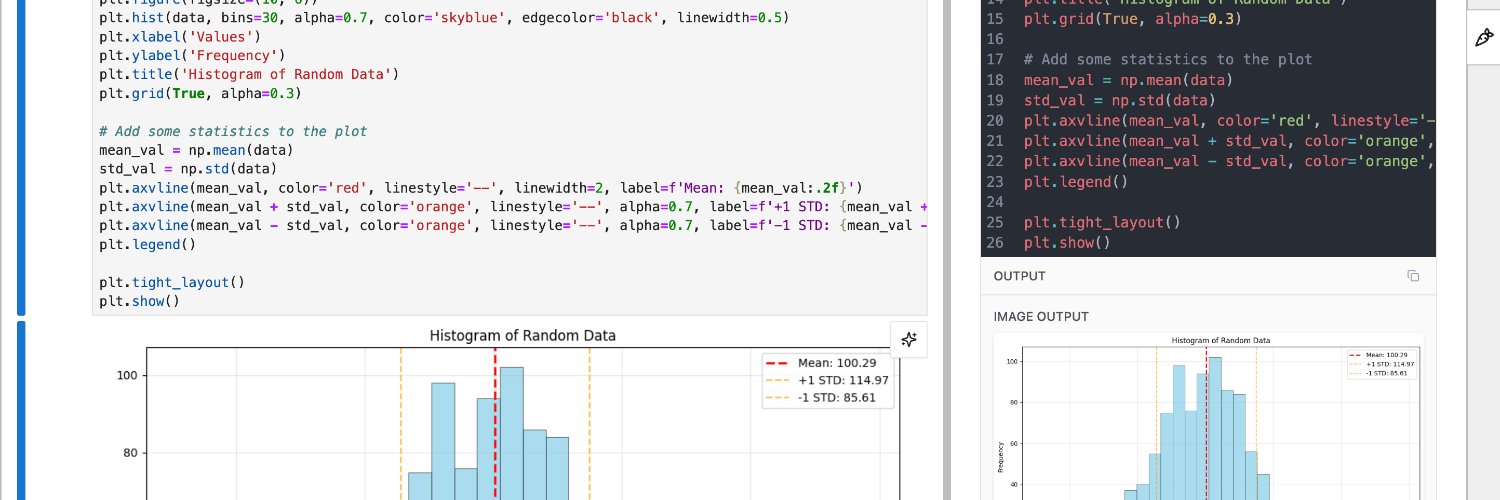Copy the output using the OUTPUT copy icon
1500x500 pixels.
1413,276
